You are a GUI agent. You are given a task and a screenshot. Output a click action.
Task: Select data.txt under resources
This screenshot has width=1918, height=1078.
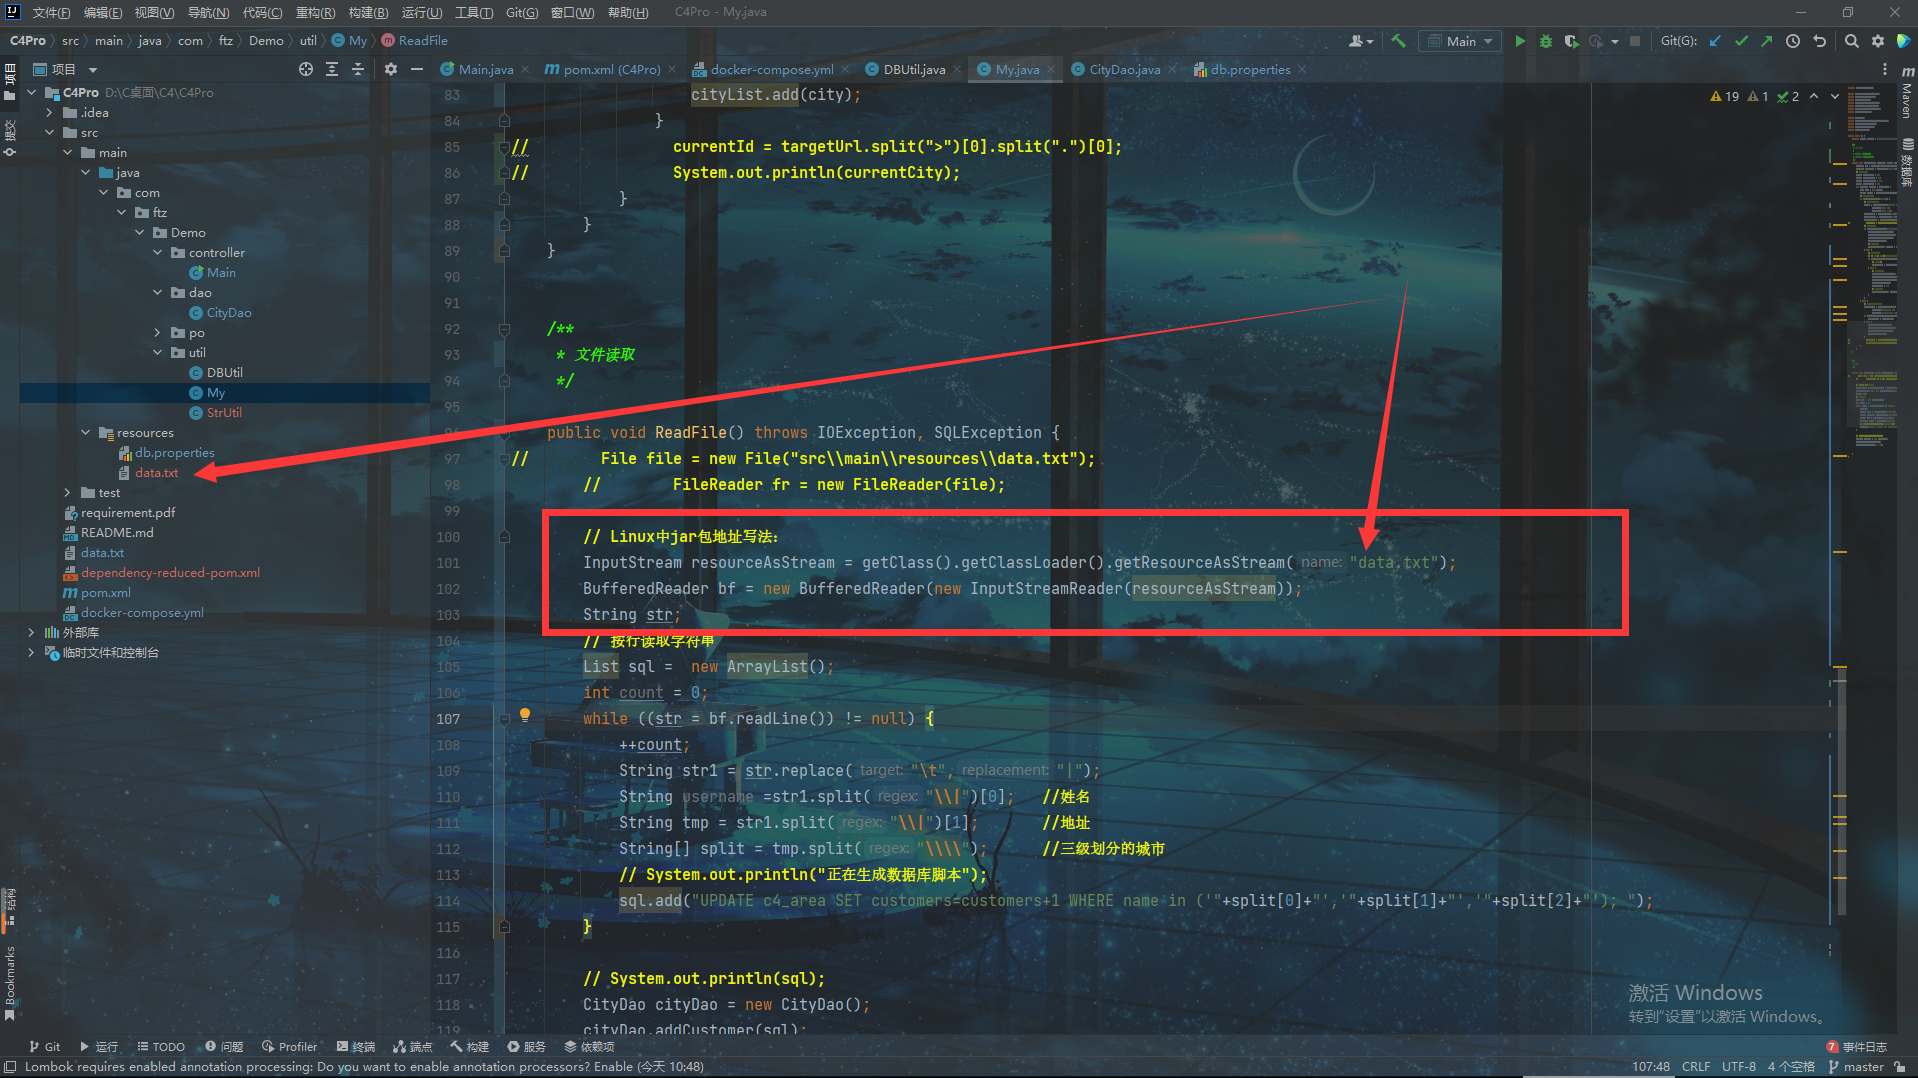157,472
